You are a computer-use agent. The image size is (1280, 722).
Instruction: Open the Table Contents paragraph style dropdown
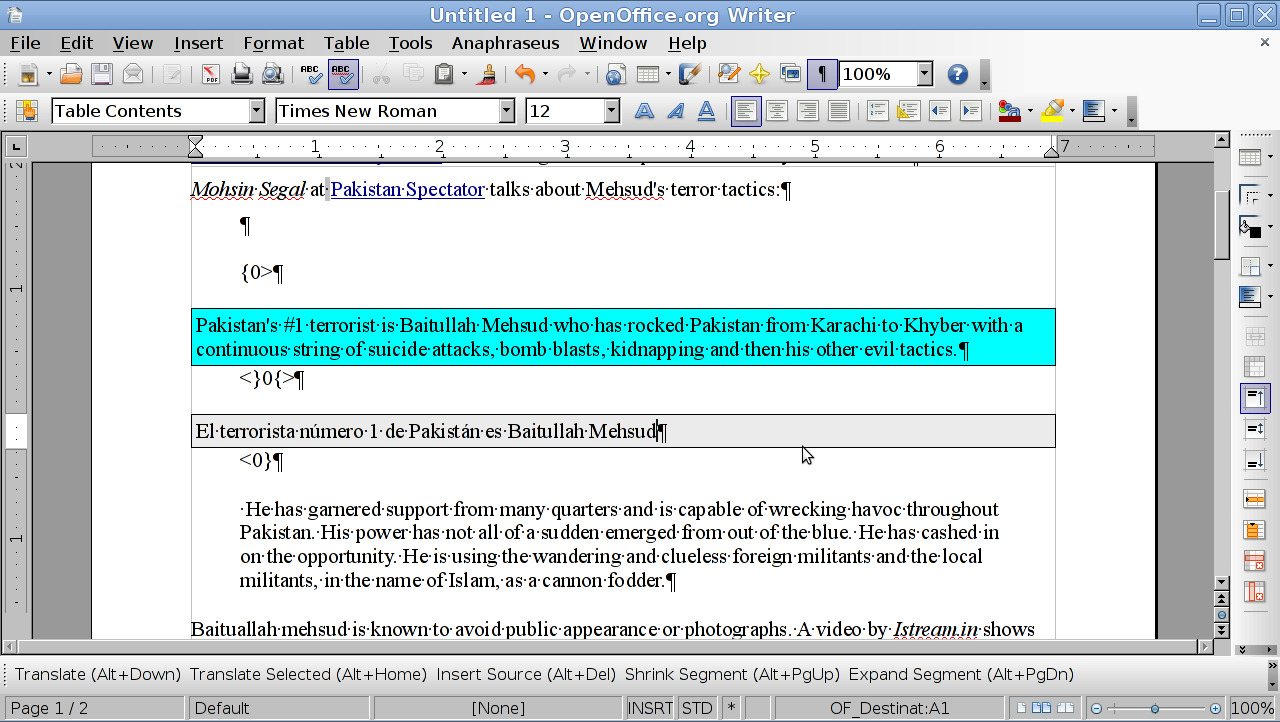256,111
